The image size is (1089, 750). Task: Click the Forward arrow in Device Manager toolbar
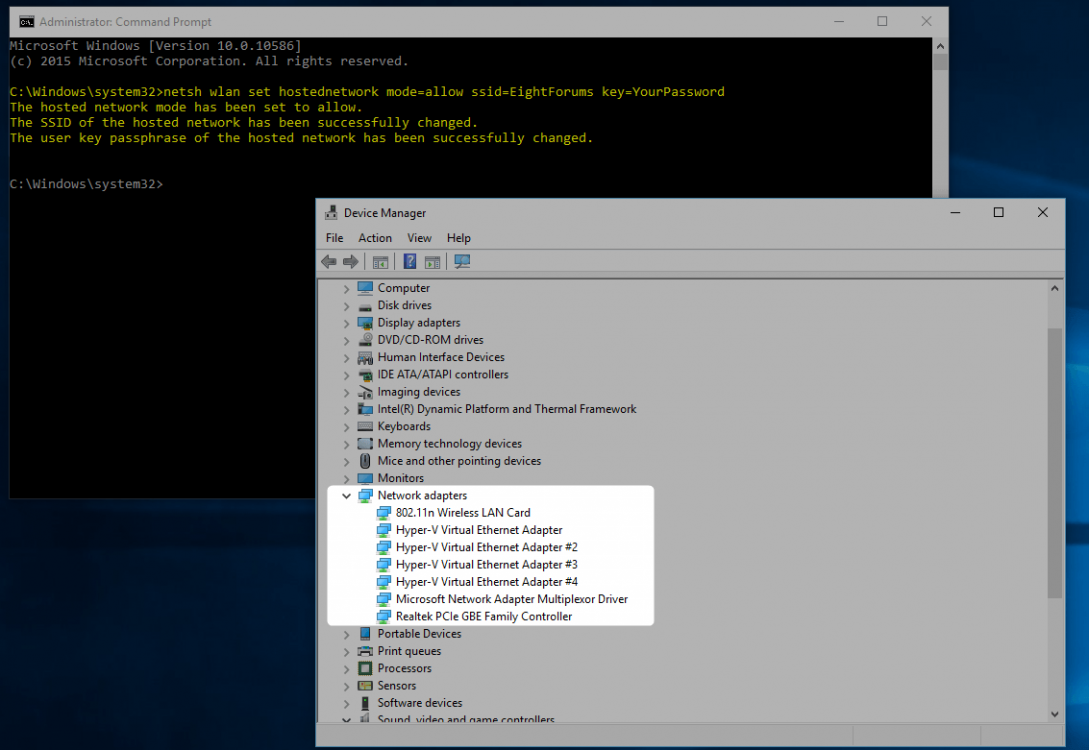click(351, 262)
